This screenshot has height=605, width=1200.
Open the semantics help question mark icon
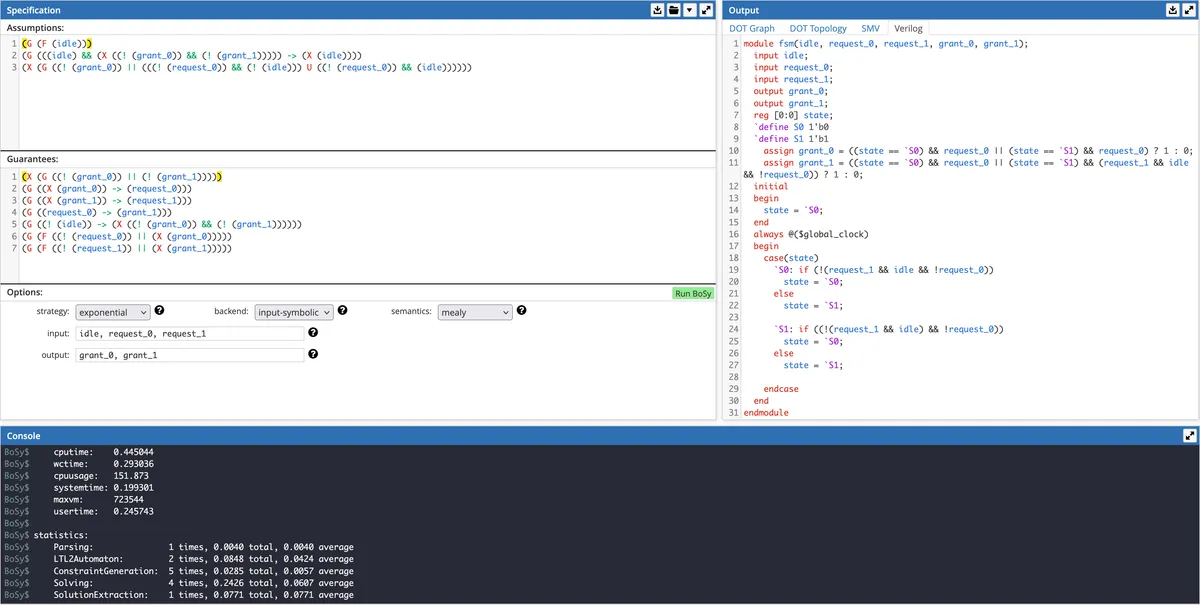(x=521, y=311)
